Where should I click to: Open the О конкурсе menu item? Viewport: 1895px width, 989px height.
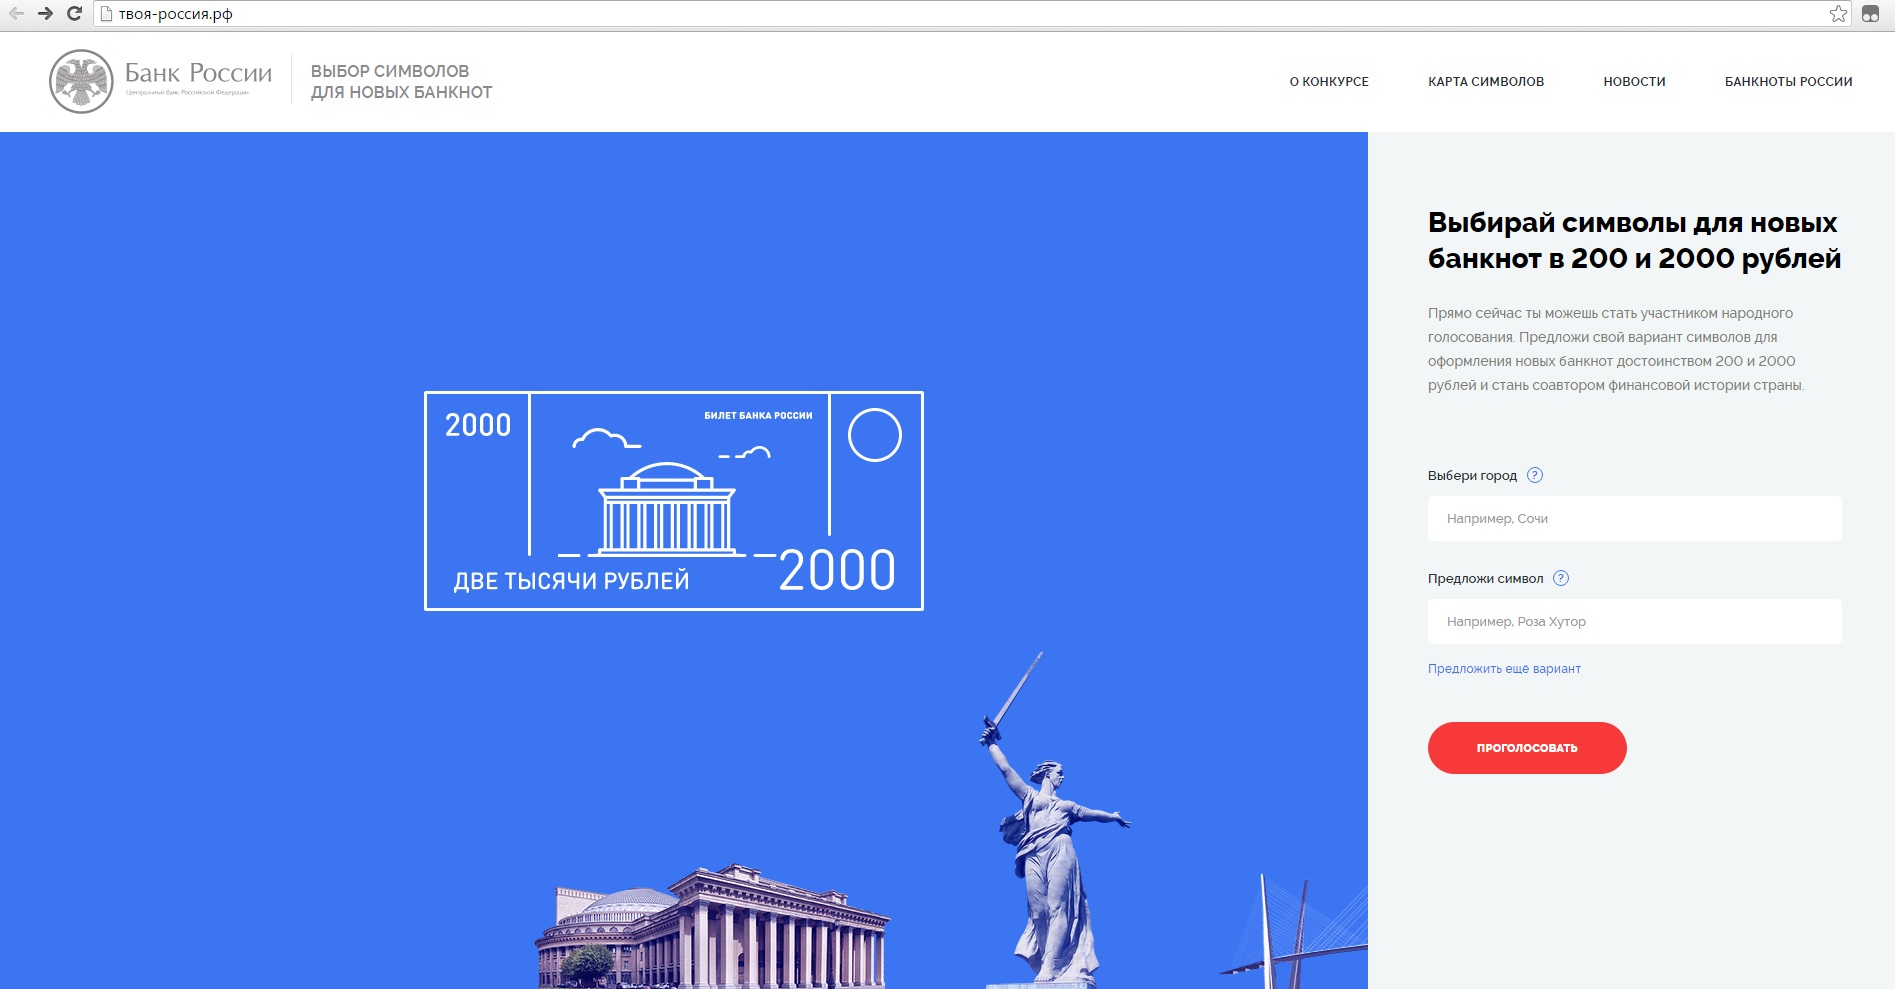[x=1328, y=82]
